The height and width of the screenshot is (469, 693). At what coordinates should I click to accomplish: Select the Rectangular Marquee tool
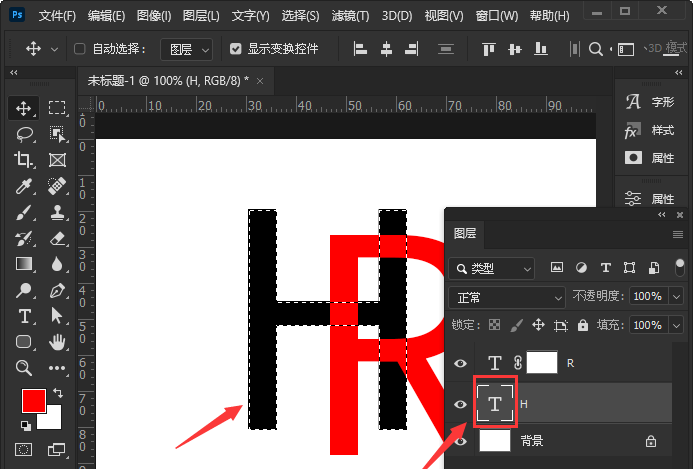click(x=57, y=108)
